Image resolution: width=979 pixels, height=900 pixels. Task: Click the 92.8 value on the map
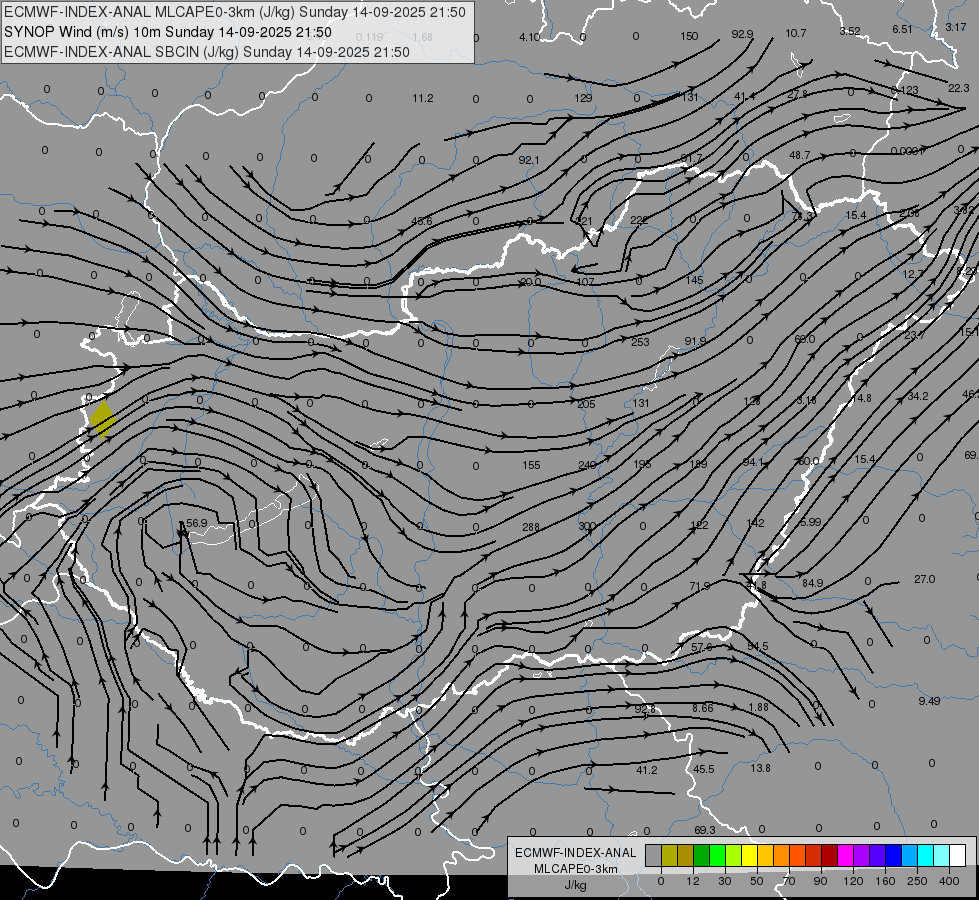coord(645,709)
